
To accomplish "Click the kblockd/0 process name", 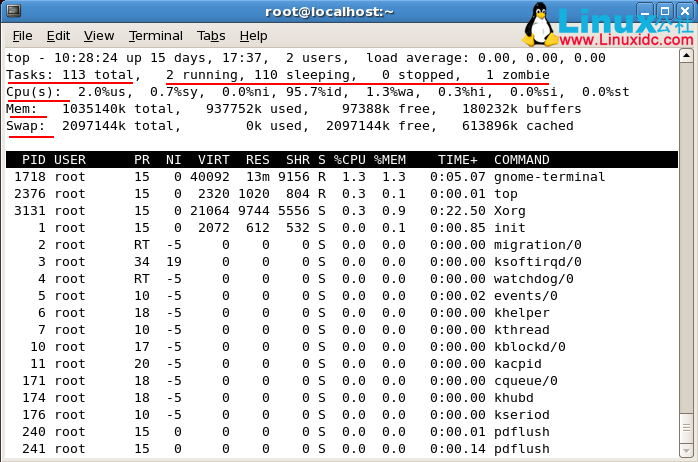I will 530,347.
